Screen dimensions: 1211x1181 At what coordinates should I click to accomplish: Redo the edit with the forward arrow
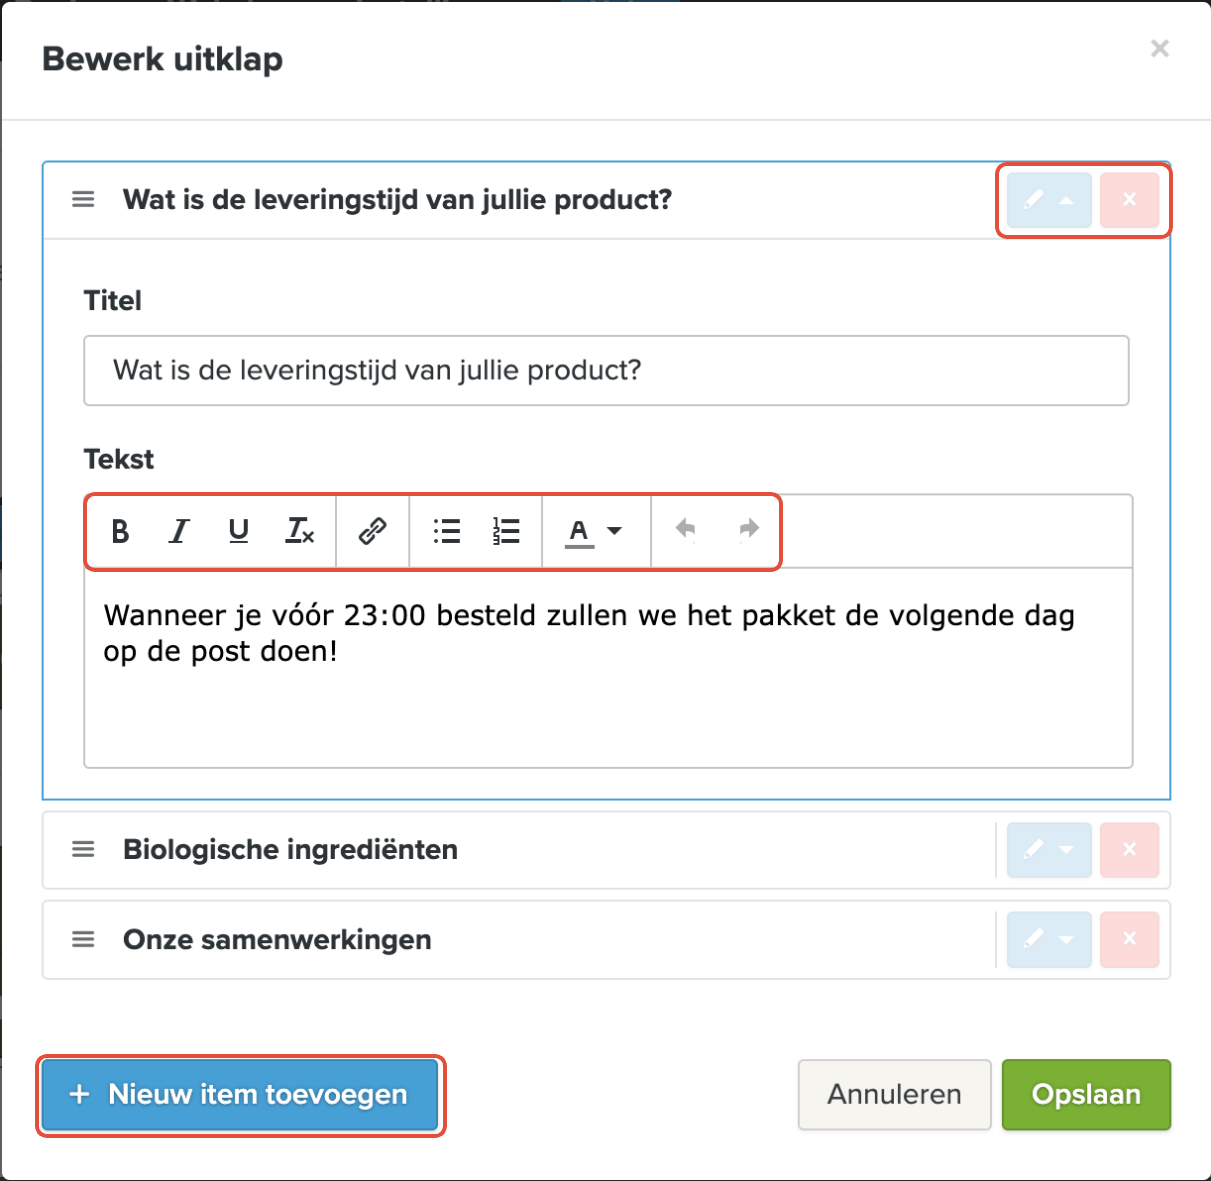point(748,529)
